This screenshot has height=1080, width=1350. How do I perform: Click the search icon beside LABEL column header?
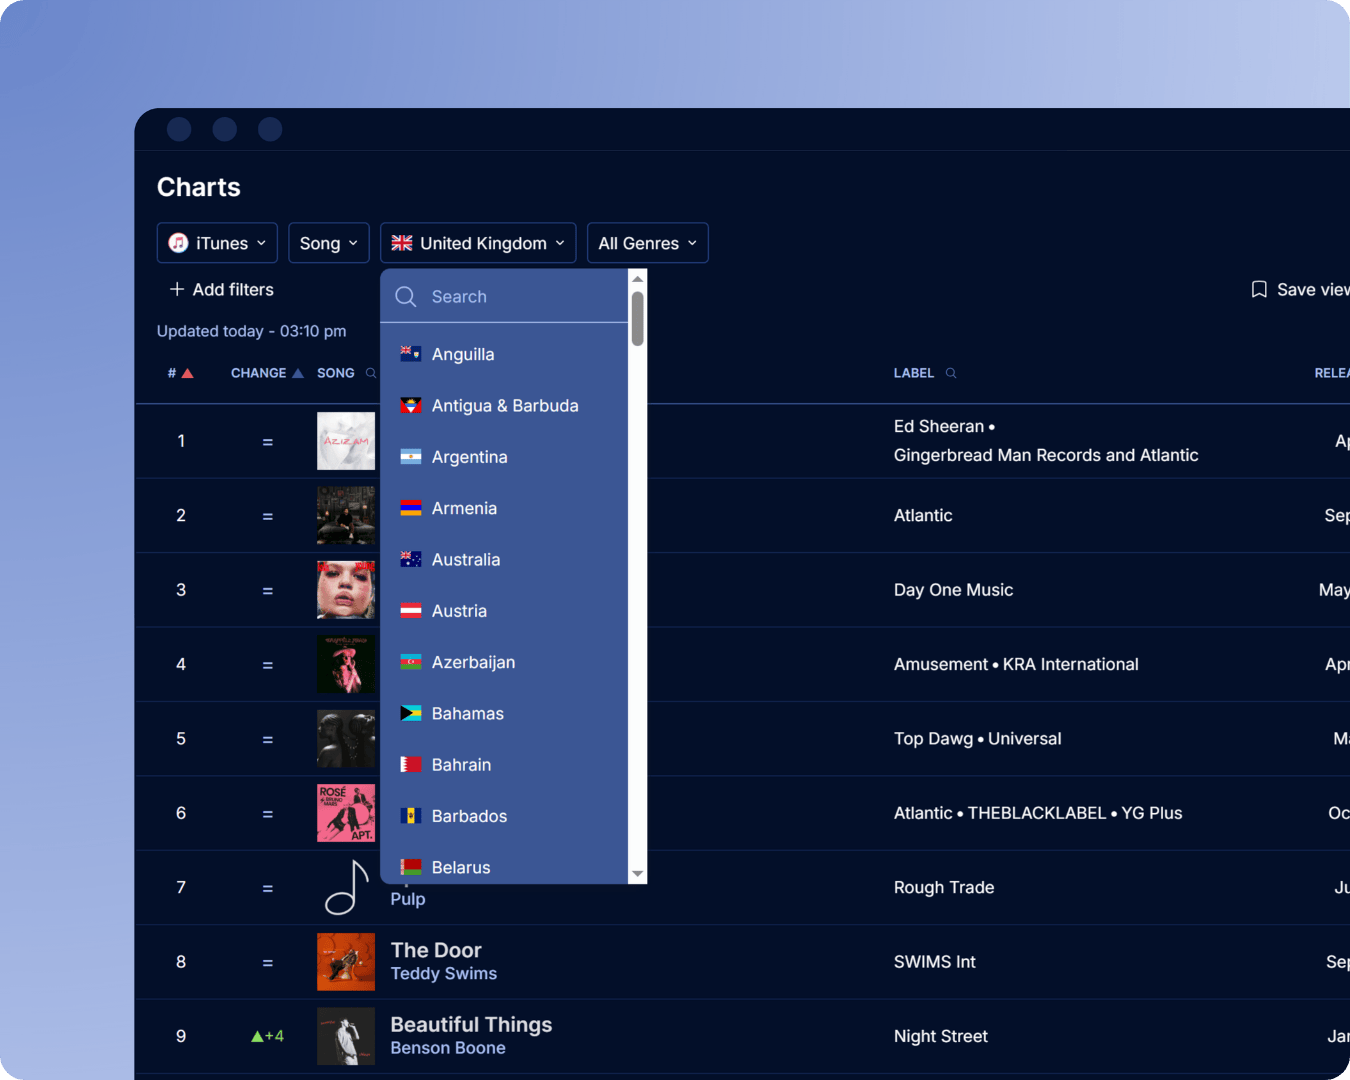(950, 373)
